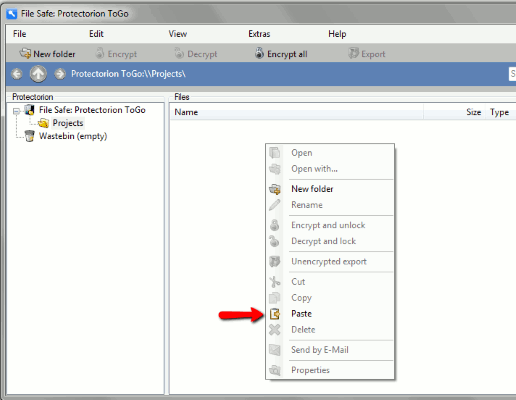This screenshot has width=516, height=400.
Task: Open the Help menu
Action: (337, 34)
